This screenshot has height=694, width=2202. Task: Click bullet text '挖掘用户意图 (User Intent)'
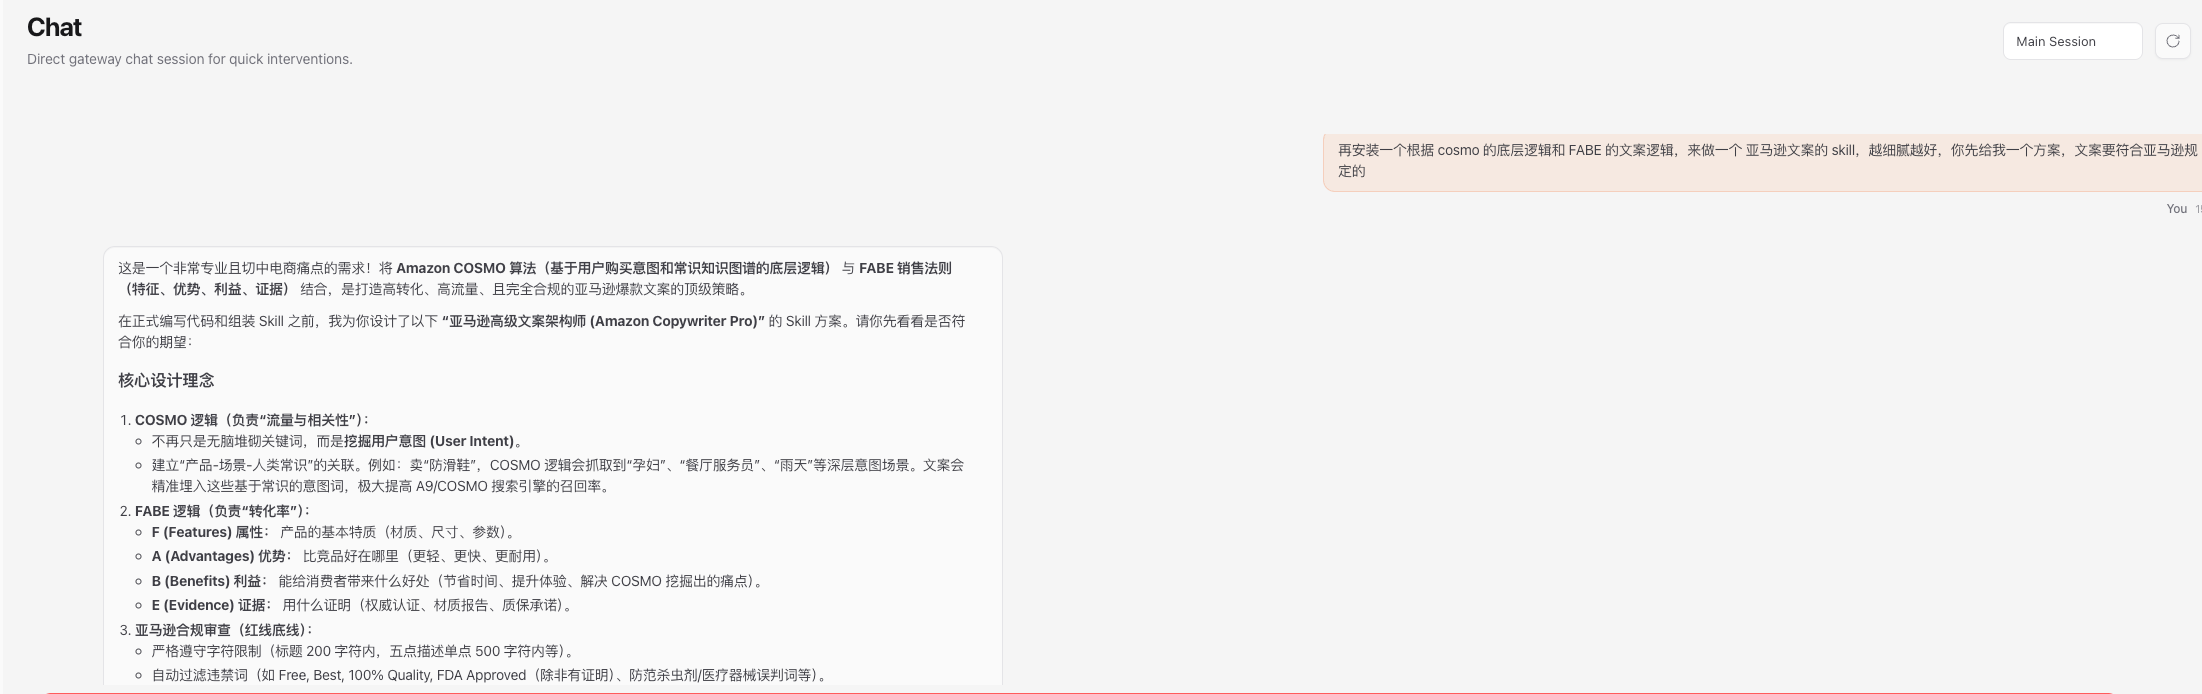tap(429, 441)
